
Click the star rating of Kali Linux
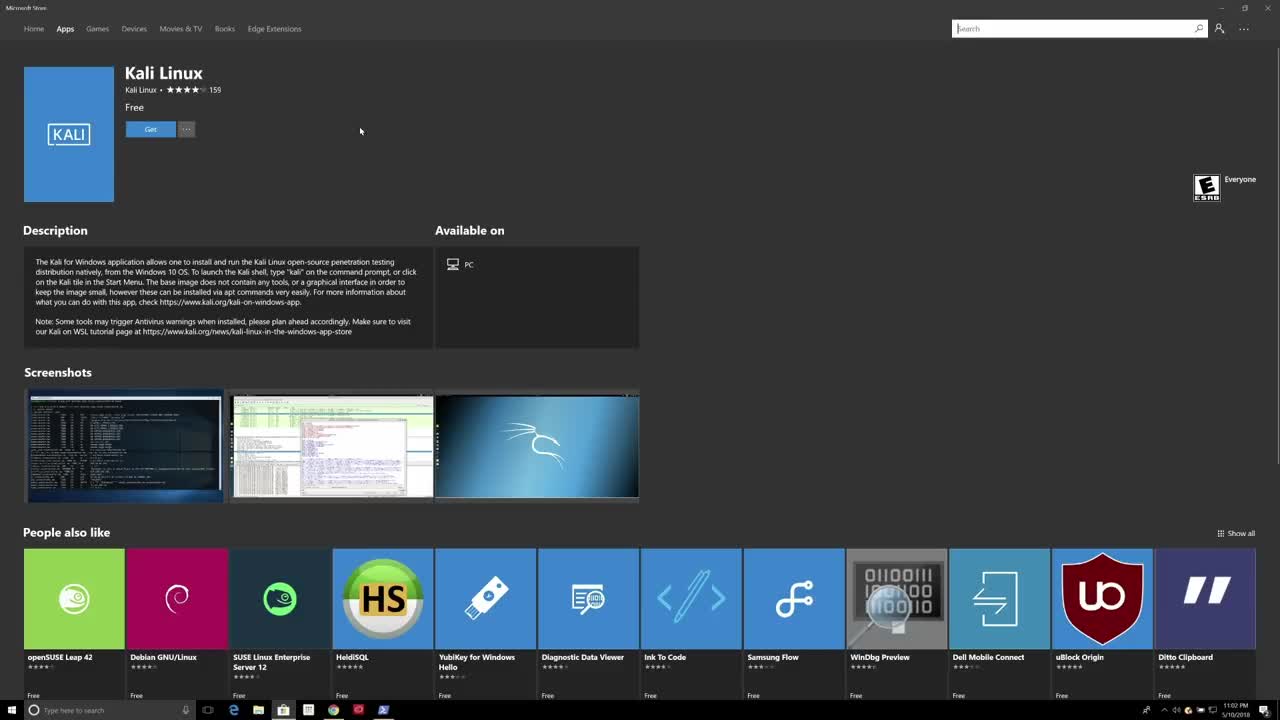186,90
